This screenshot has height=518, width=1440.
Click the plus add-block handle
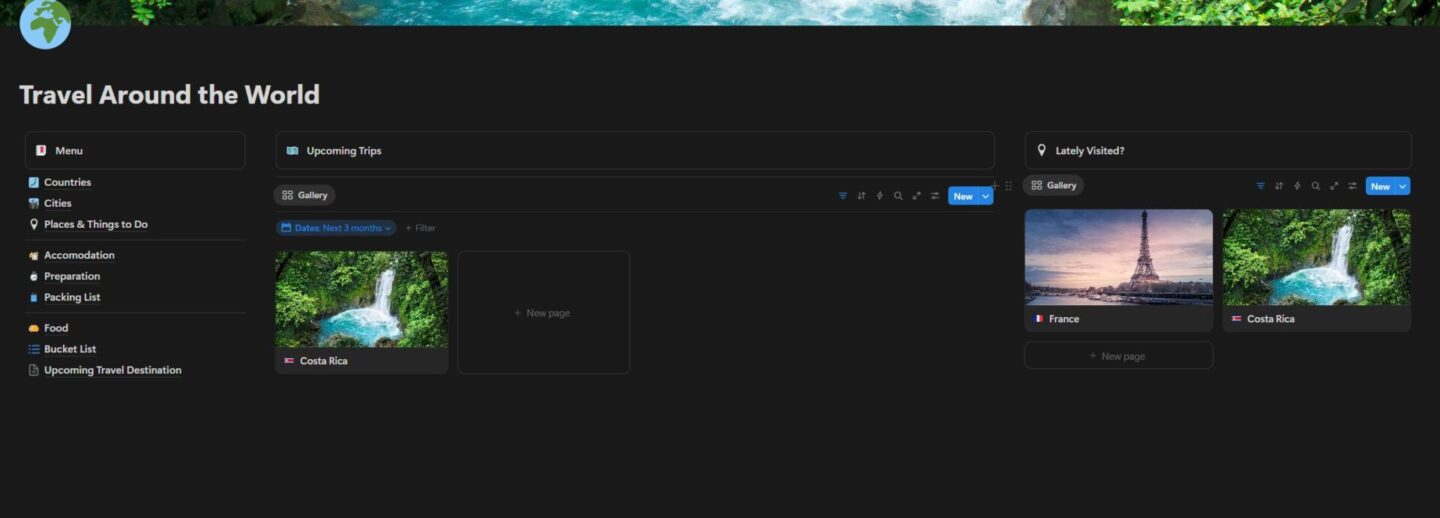tap(995, 185)
